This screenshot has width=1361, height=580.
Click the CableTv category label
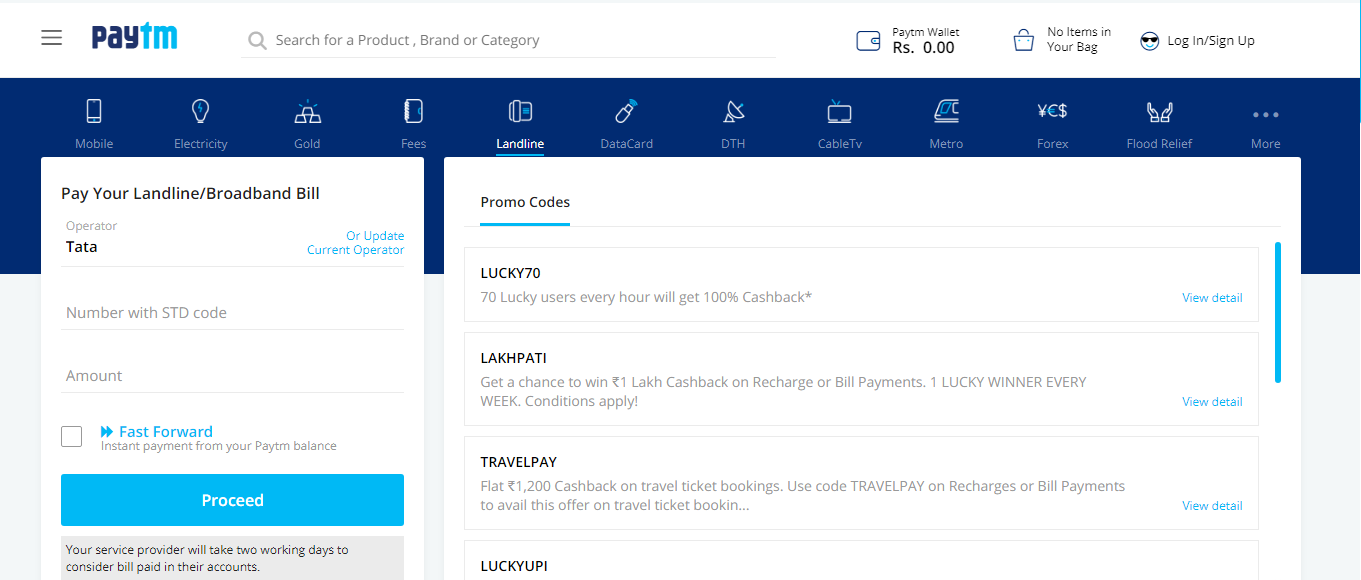point(839,144)
